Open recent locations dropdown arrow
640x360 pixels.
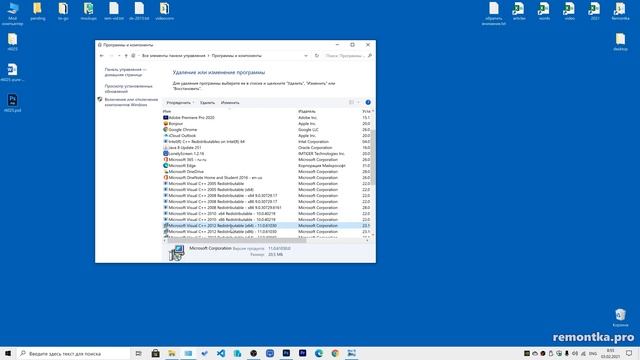click(119, 56)
